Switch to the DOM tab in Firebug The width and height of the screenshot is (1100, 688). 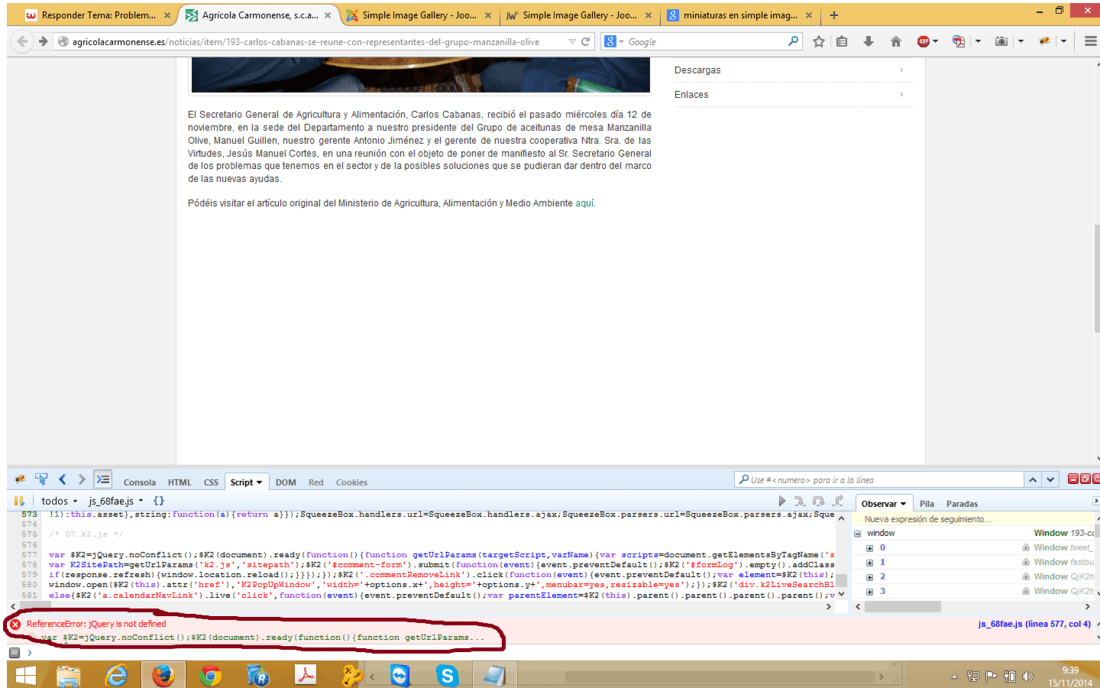286,483
